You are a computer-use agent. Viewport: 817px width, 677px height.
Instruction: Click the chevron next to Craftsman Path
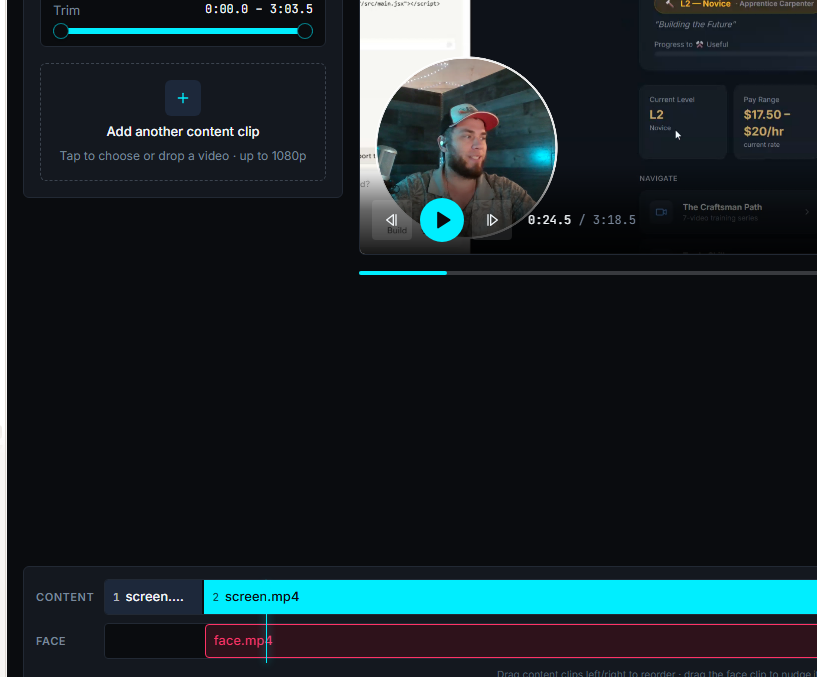(x=807, y=212)
